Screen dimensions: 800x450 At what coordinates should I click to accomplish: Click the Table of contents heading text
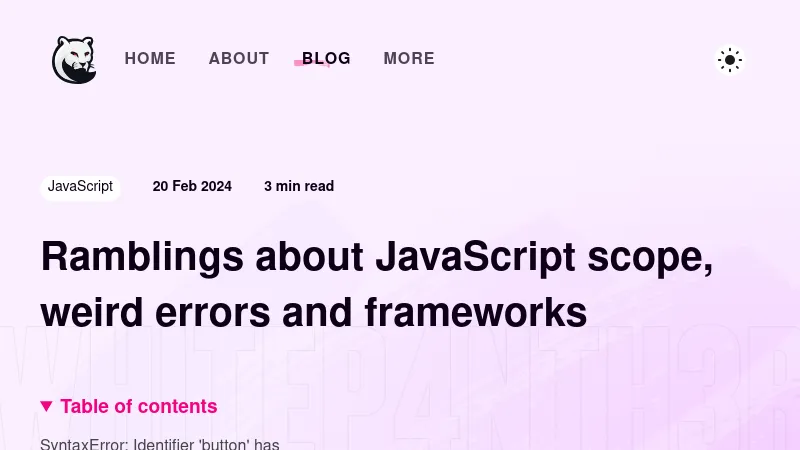pyautogui.click(x=139, y=406)
